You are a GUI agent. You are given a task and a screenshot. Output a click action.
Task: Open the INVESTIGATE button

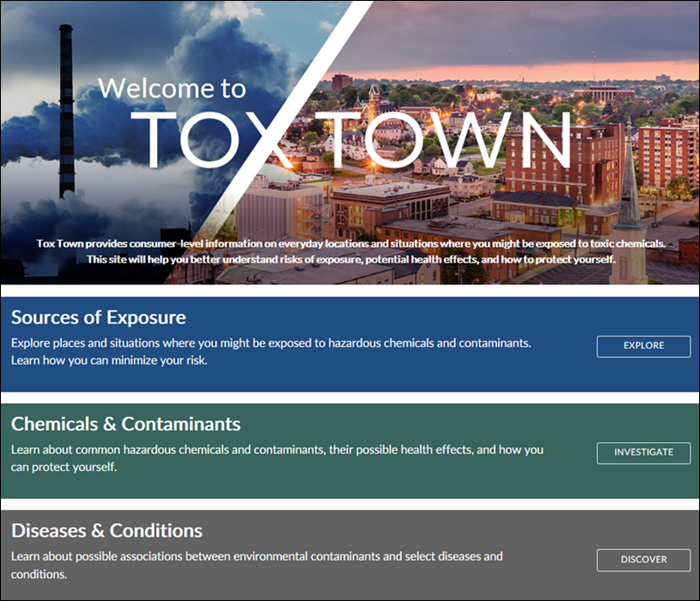(643, 453)
